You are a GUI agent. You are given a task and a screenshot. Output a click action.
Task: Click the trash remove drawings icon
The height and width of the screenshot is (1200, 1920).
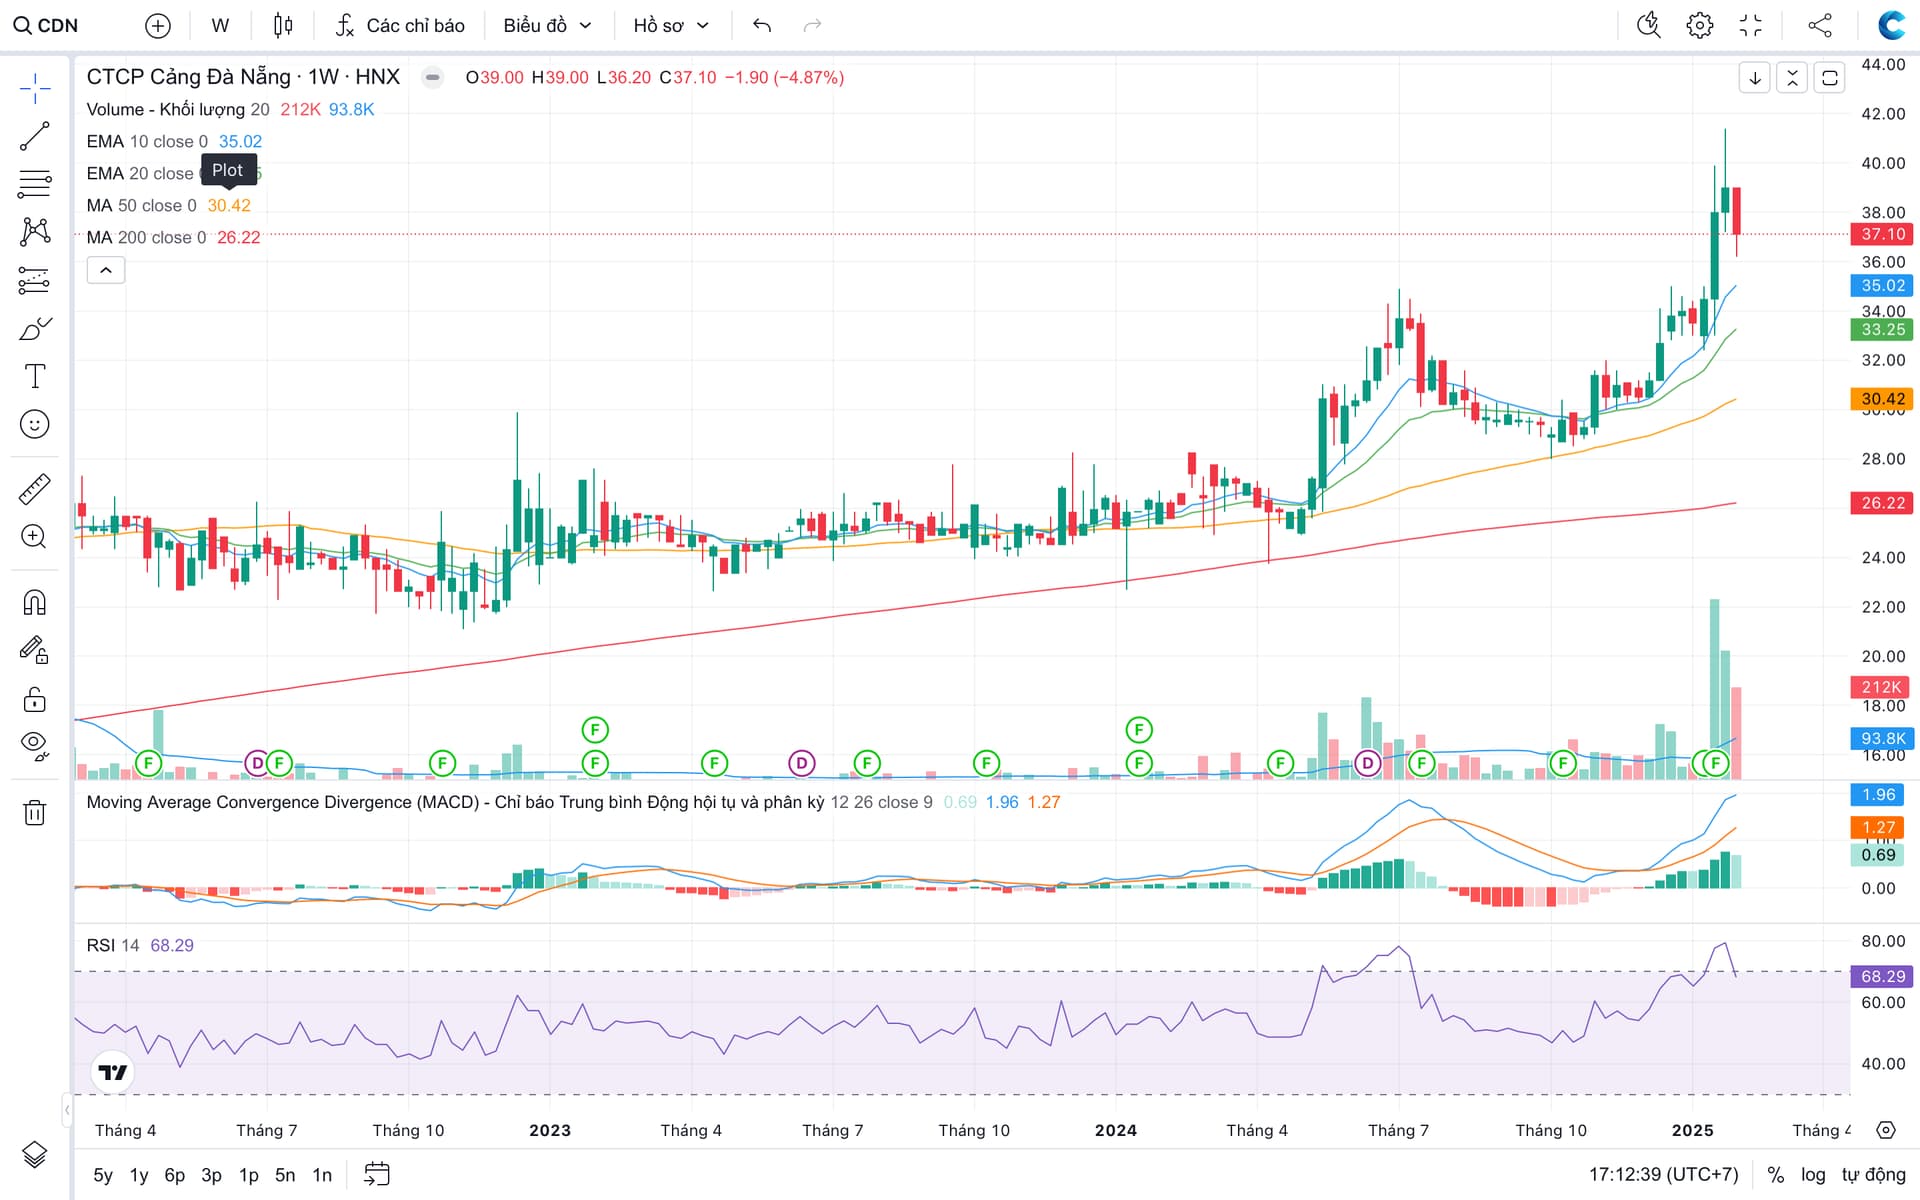(x=34, y=812)
